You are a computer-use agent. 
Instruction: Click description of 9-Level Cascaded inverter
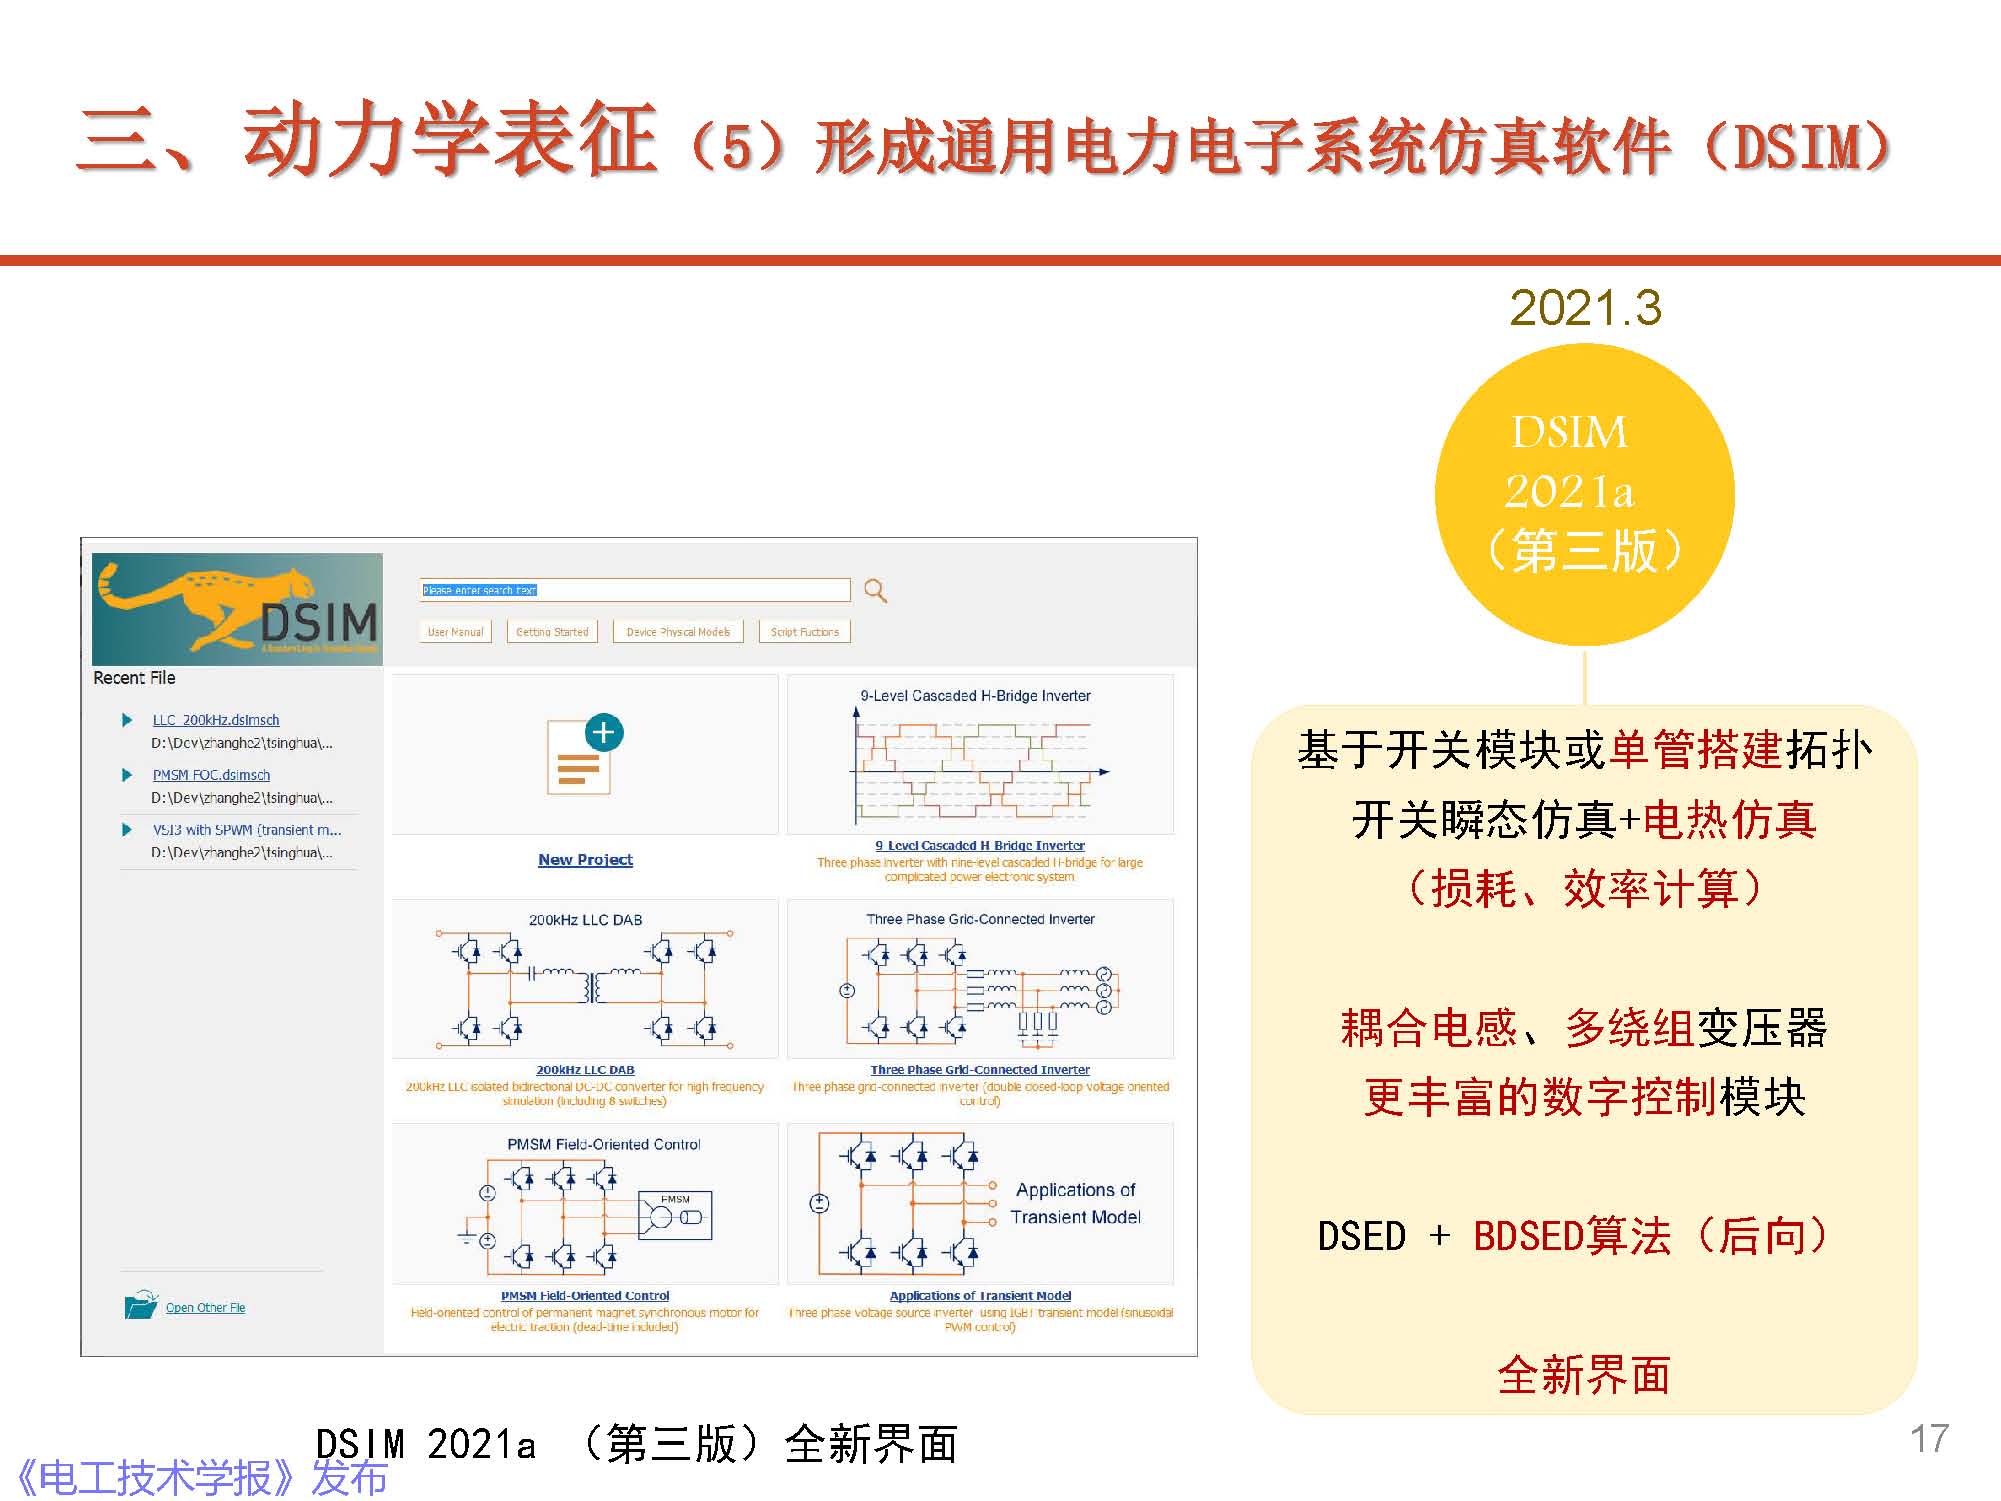tap(980, 870)
